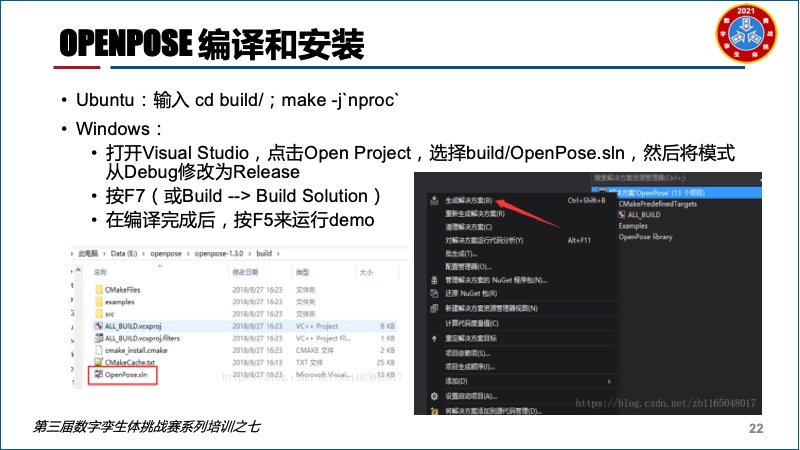Click the 'VC++ Project' type cell
The image size is (800, 450).
317,326
